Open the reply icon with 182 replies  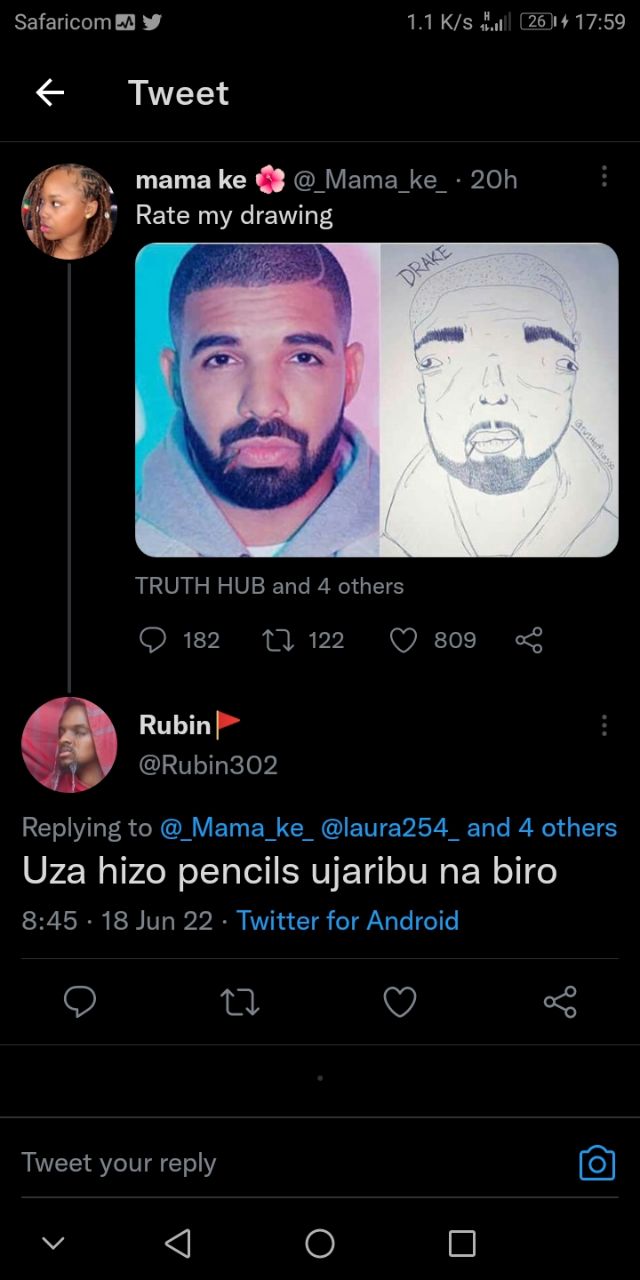(x=153, y=640)
